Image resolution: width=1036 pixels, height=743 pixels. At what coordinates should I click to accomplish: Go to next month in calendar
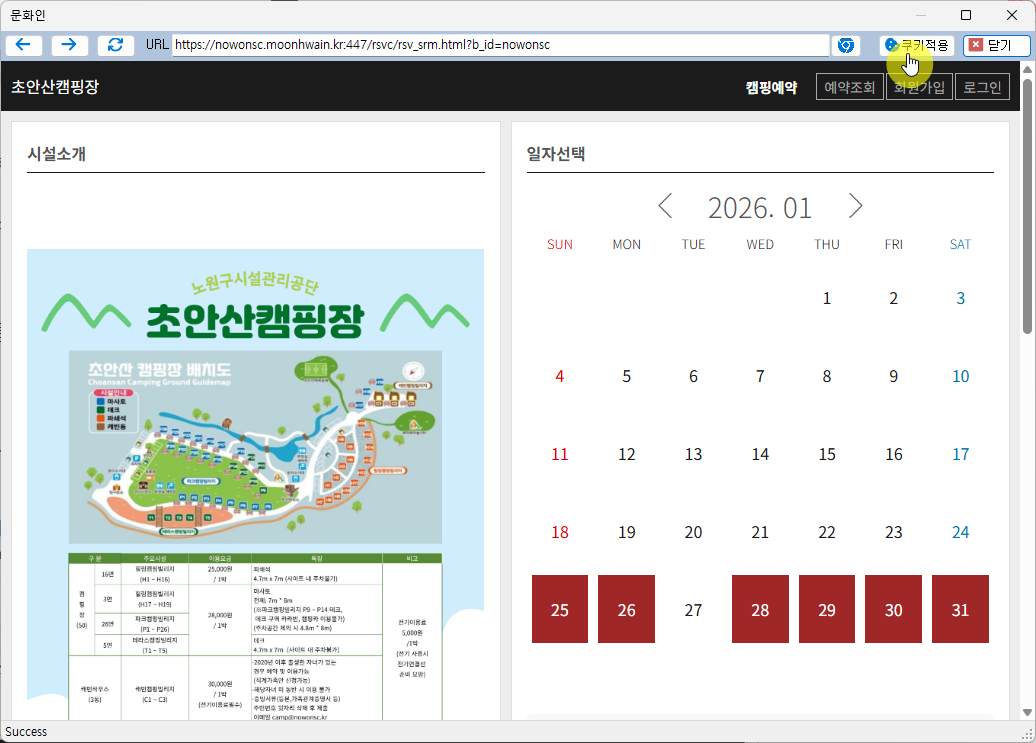pos(855,206)
